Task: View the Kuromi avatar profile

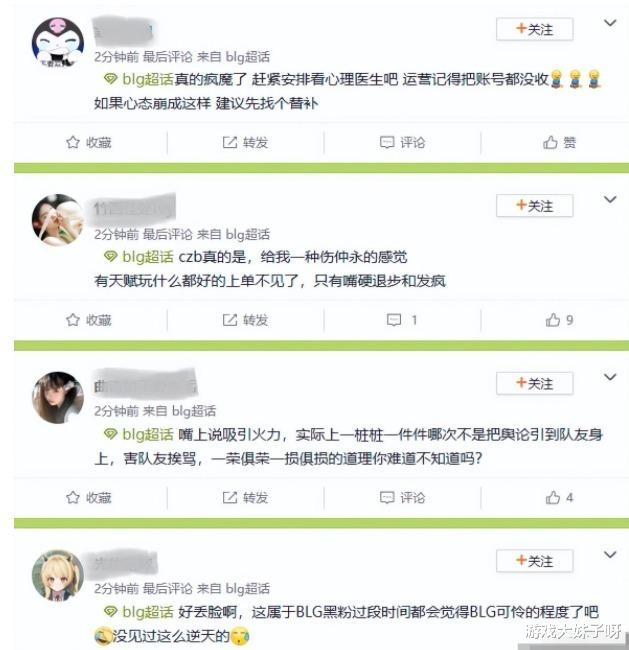Action: [58, 43]
